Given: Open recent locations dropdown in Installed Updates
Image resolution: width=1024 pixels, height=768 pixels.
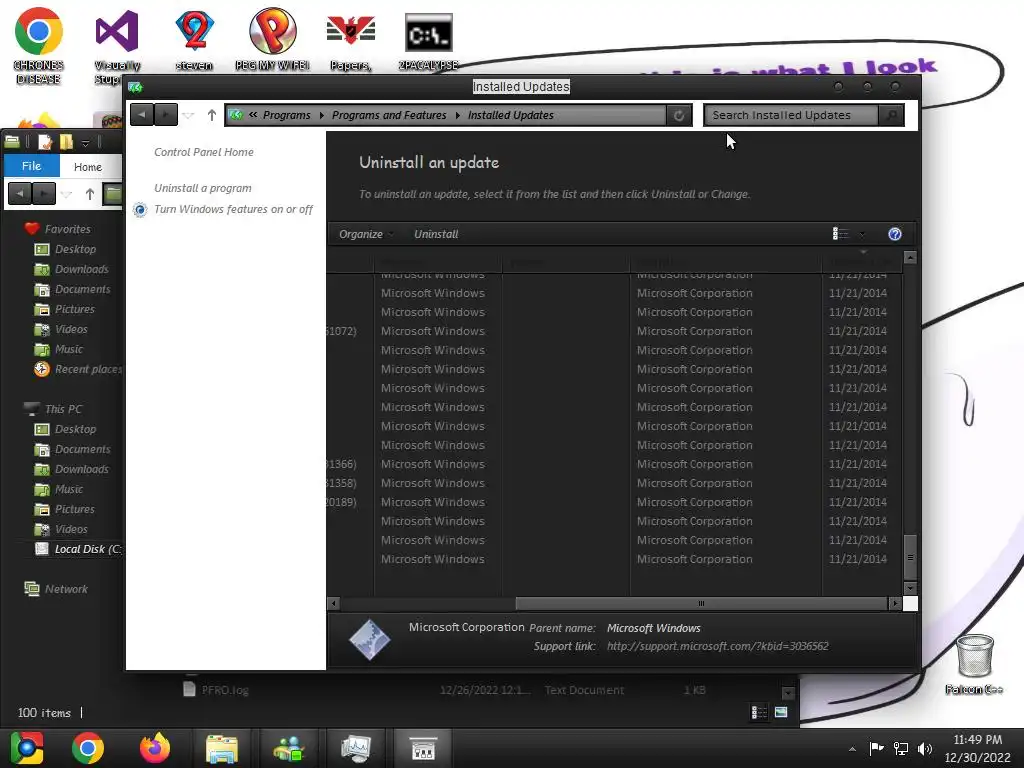Looking at the screenshot, I should (189, 116).
